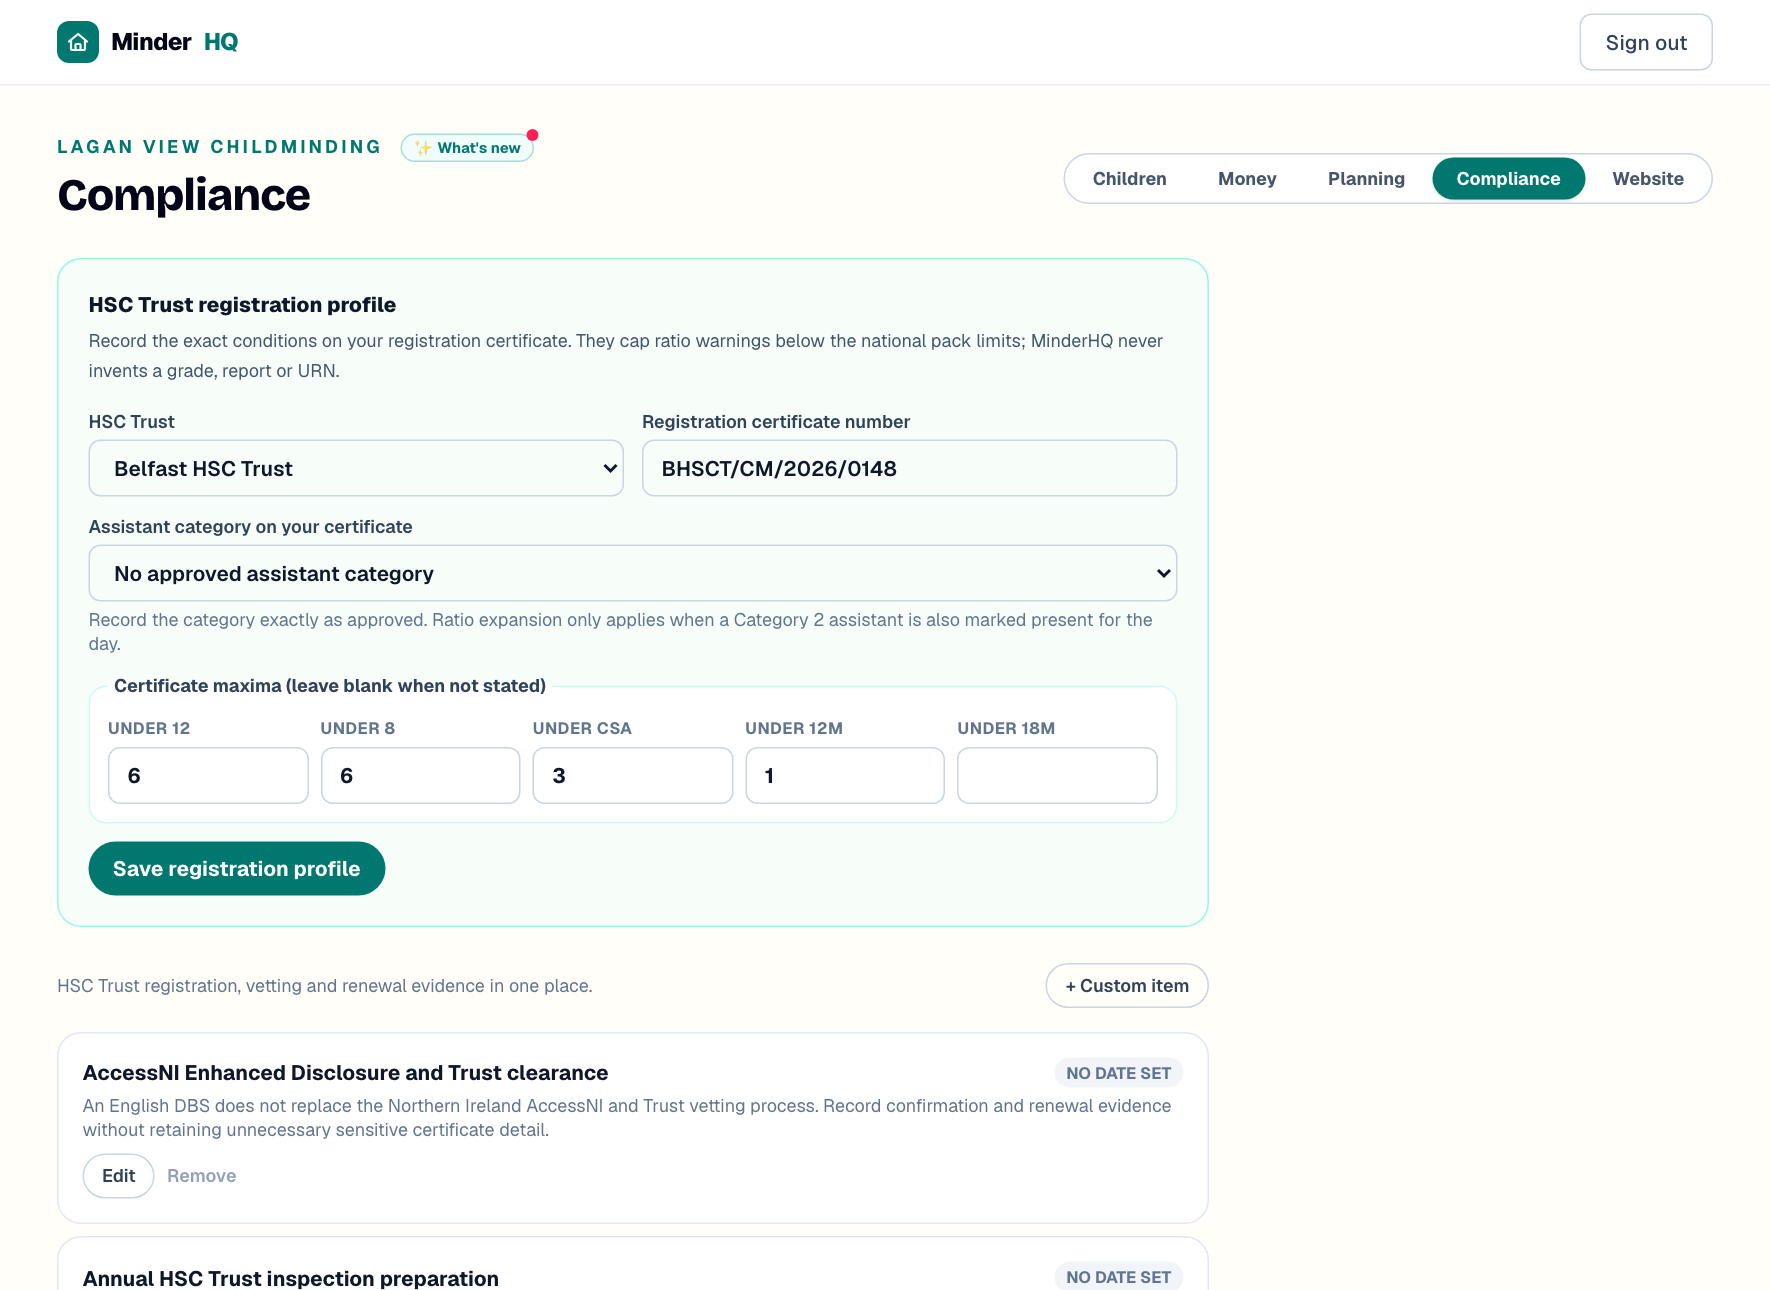
Task: Click the 'HSC Trust registration profile' heading
Action: [x=242, y=305]
